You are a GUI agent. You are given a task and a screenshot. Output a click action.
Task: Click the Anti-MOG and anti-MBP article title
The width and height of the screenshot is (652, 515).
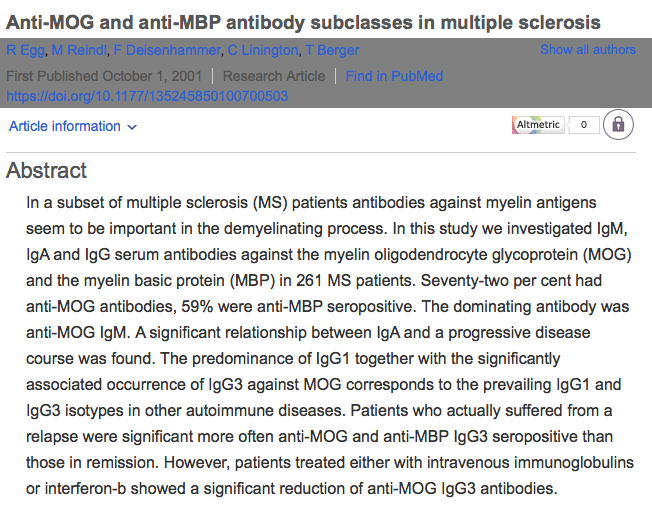click(x=304, y=21)
